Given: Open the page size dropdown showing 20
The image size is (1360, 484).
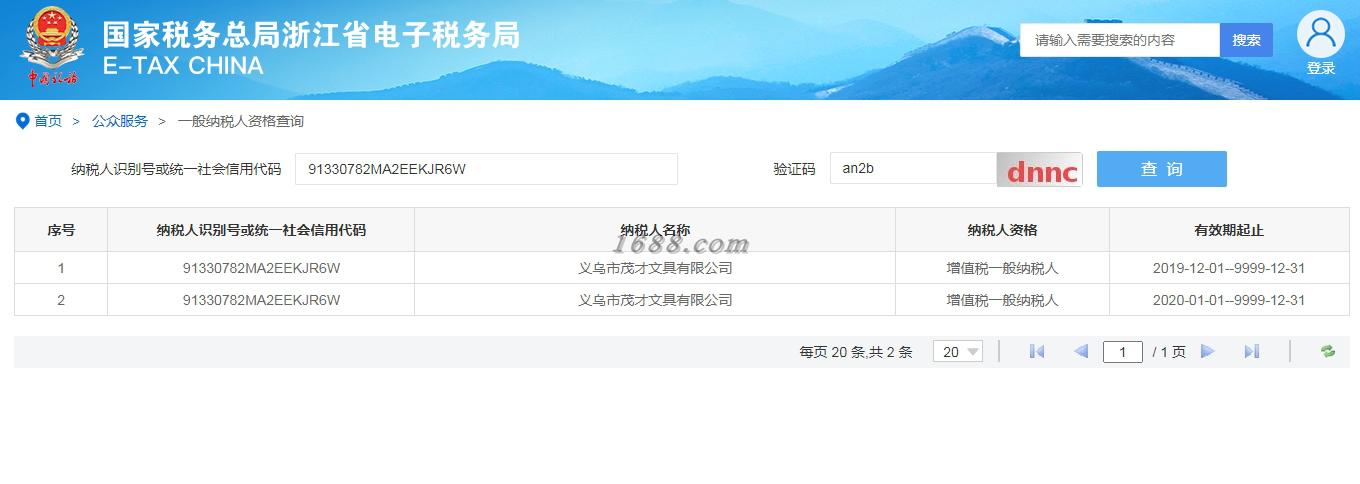Looking at the screenshot, I should (x=958, y=352).
